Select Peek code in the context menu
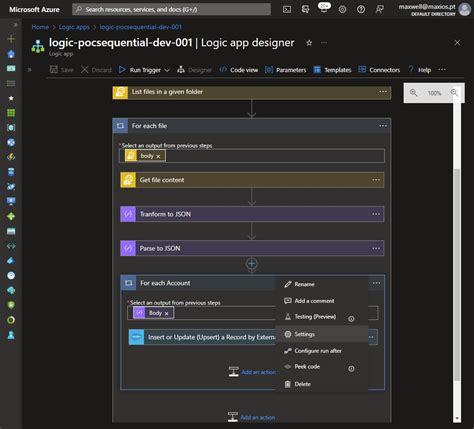The width and height of the screenshot is (474, 429). pyautogui.click(x=322, y=367)
